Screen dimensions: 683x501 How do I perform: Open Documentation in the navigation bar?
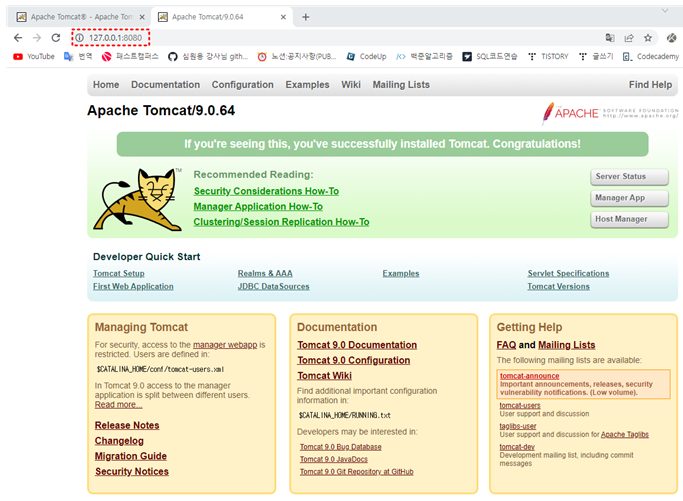(166, 85)
